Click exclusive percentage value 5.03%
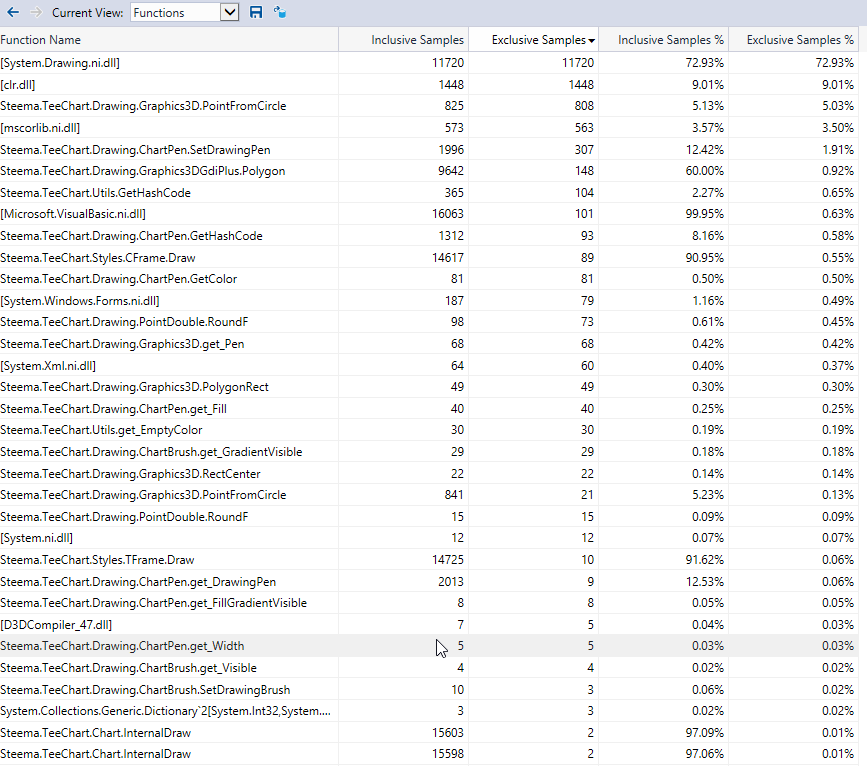The height and width of the screenshot is (766, 867). (x=838, y=106)
